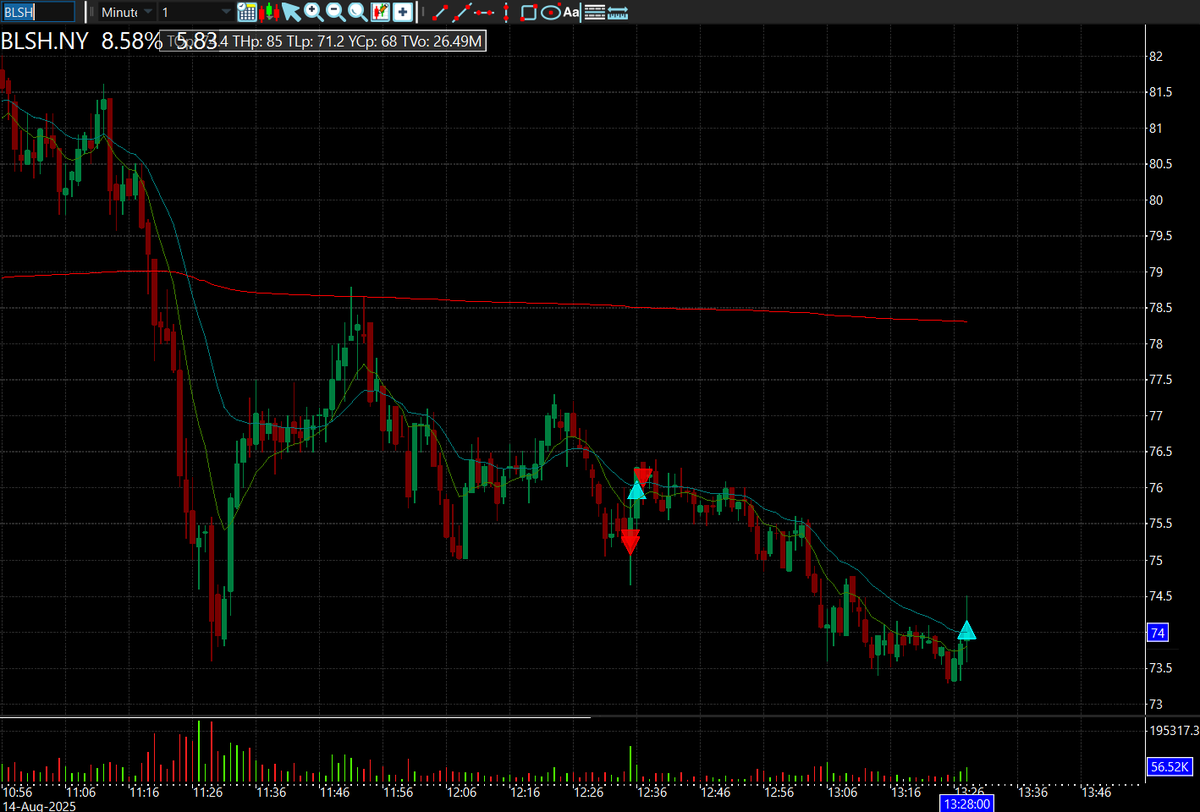Viewport: 1200px width, 812px height.
Task: Click the zoom reset magnifier icon
Action: coord(357,12)
